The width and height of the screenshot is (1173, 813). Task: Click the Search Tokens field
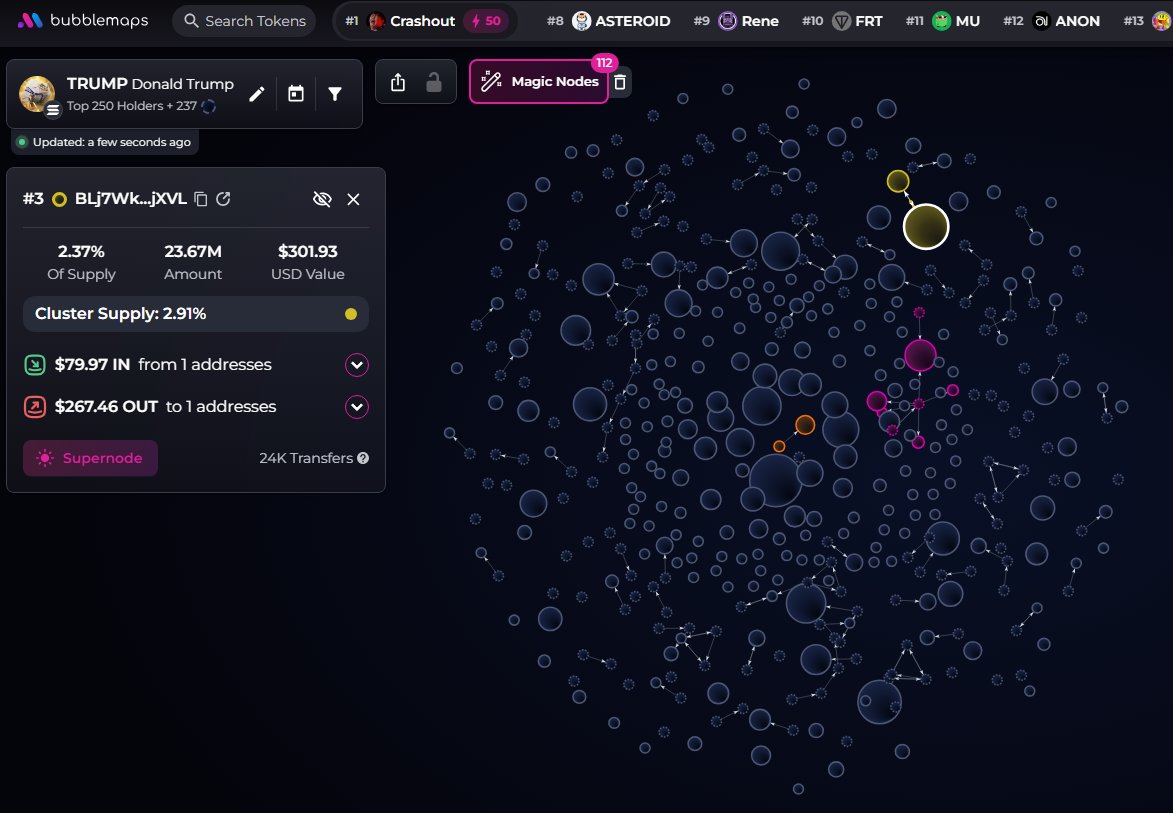click(x=243, y=21)
